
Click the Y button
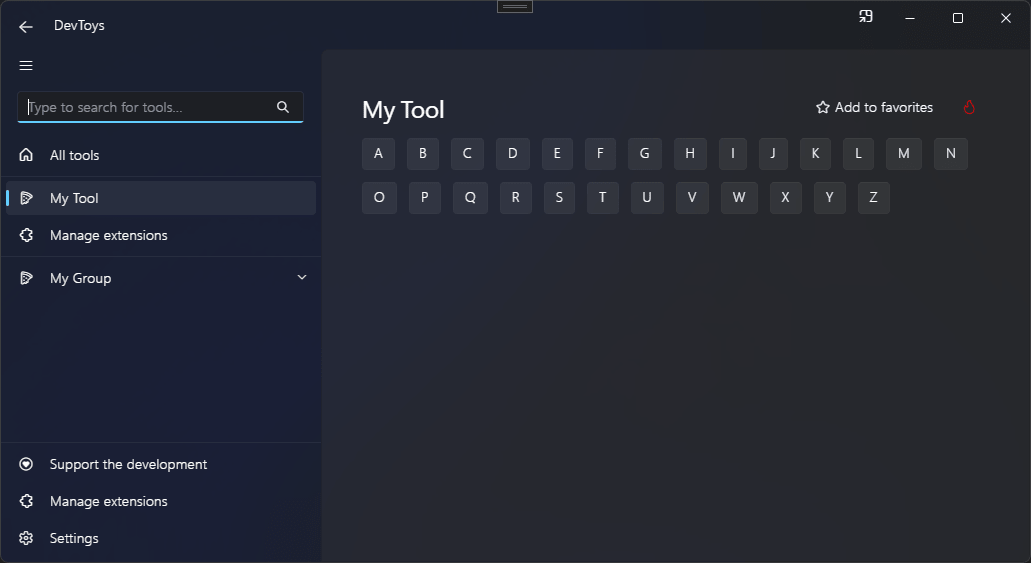coord(830,198)
